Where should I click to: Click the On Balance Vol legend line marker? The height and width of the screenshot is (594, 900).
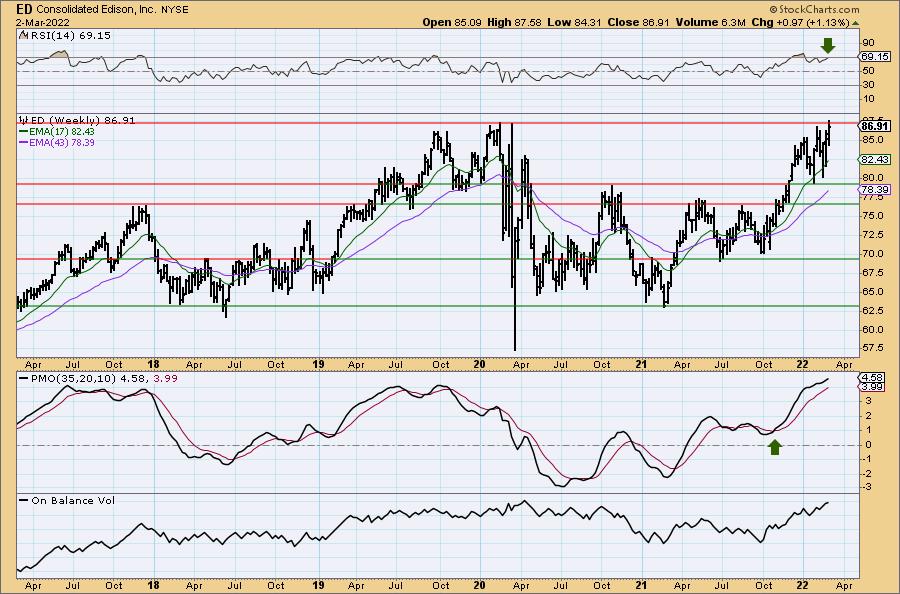coord(24,500)
